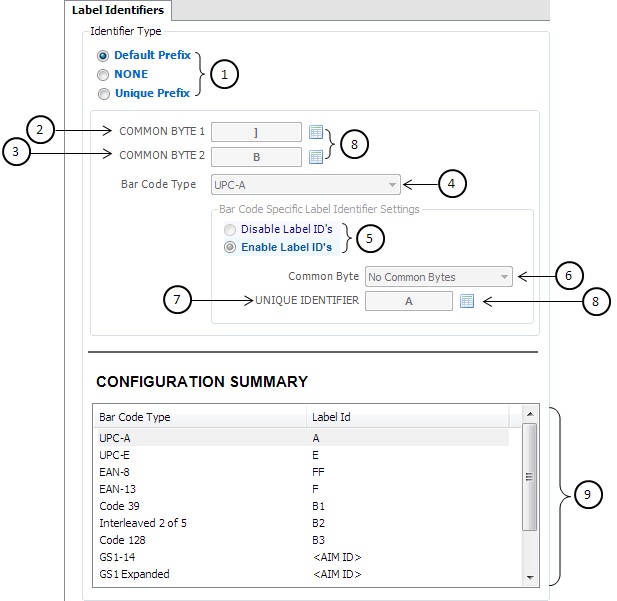
Task: Open the Common Byte dropdown
Action: click(439, 277)
